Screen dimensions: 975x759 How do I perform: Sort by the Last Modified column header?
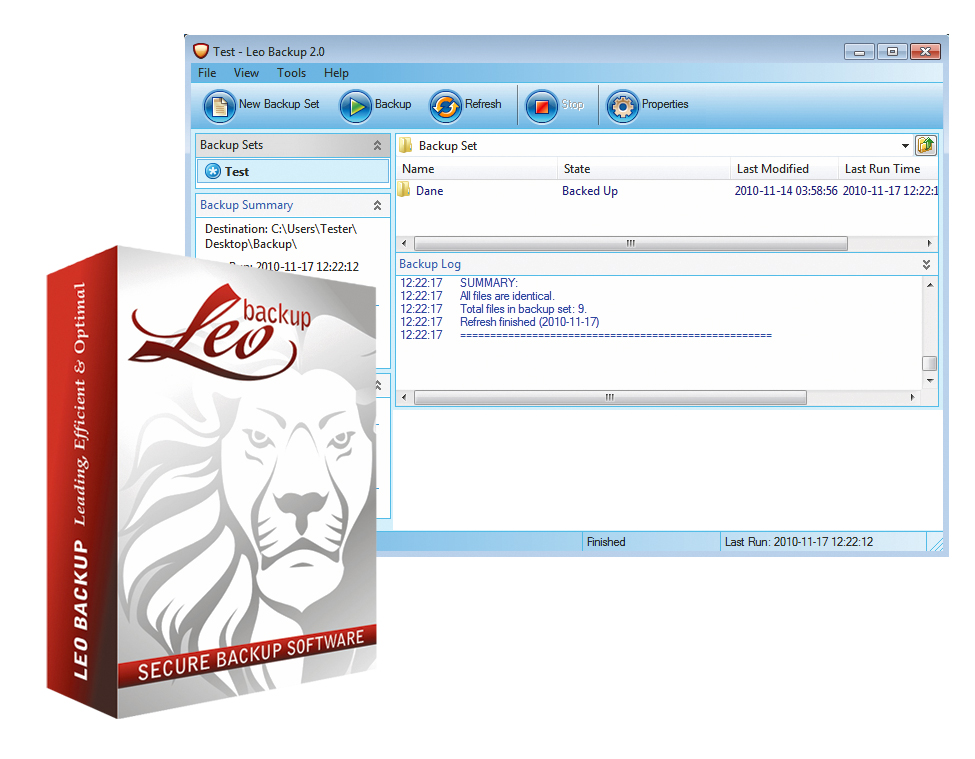click(x=772, y=169)
